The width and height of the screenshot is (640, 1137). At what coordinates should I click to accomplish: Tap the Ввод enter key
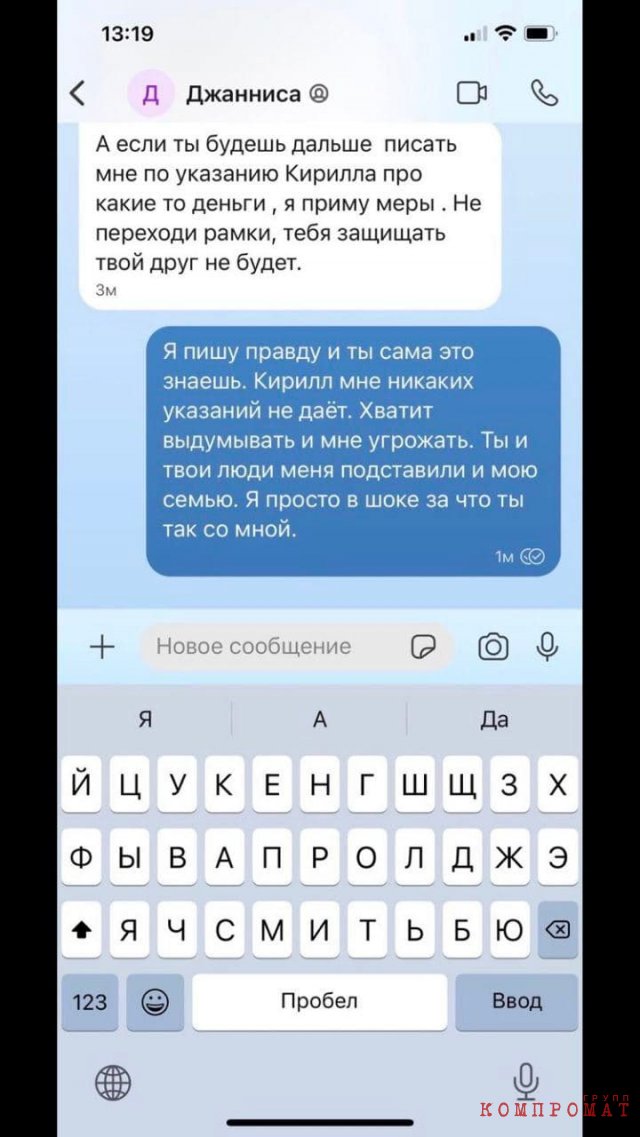(517, 1002)
